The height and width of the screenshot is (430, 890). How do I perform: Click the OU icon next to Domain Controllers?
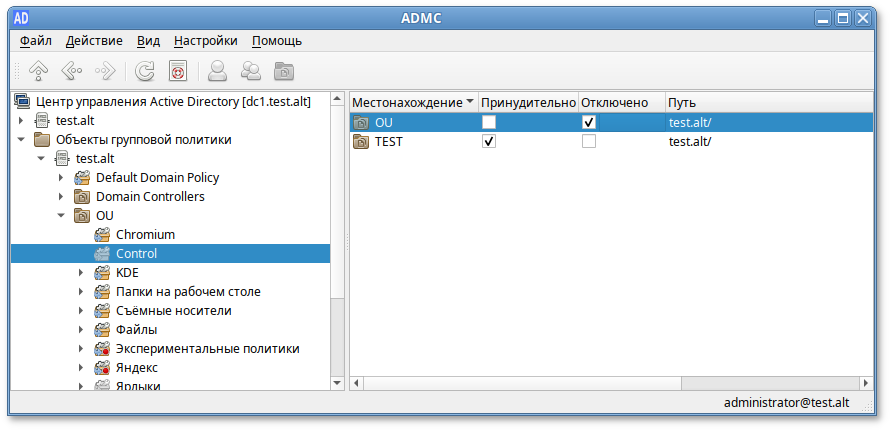point(82,197)
